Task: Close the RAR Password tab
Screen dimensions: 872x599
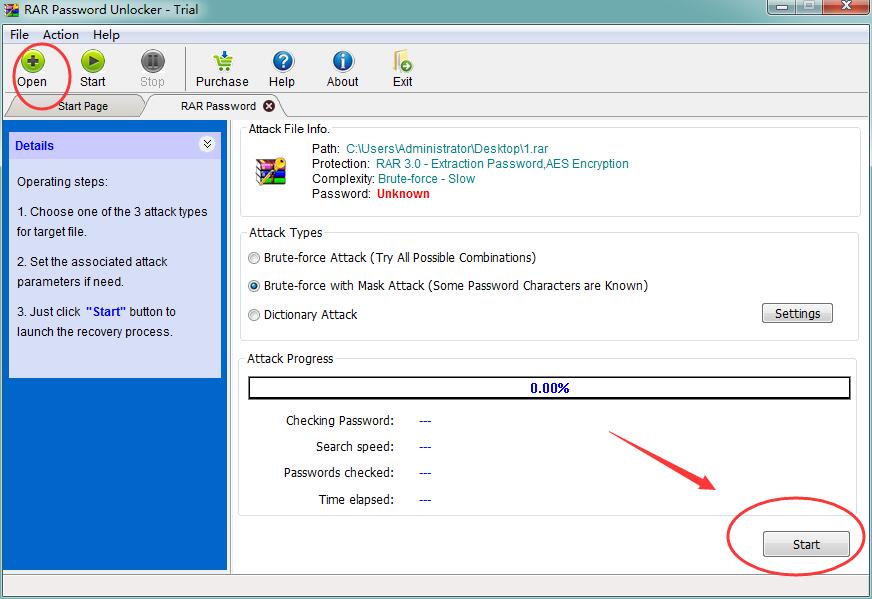Action: (269, 106)
